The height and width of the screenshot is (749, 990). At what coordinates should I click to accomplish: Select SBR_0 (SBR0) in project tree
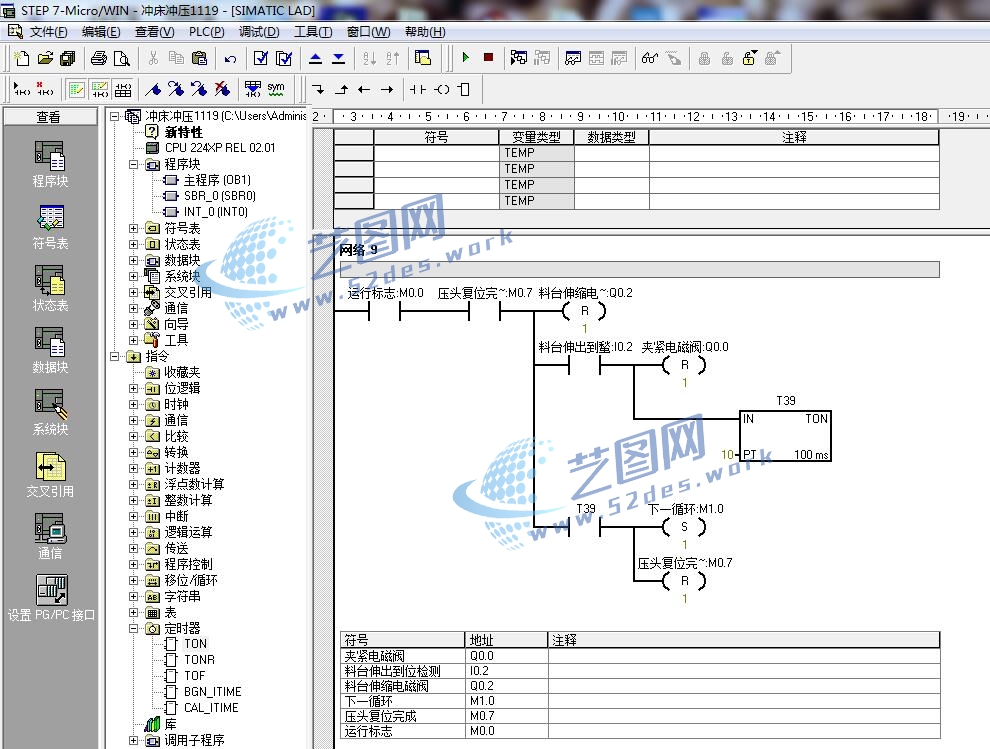[x=220, y=196]
